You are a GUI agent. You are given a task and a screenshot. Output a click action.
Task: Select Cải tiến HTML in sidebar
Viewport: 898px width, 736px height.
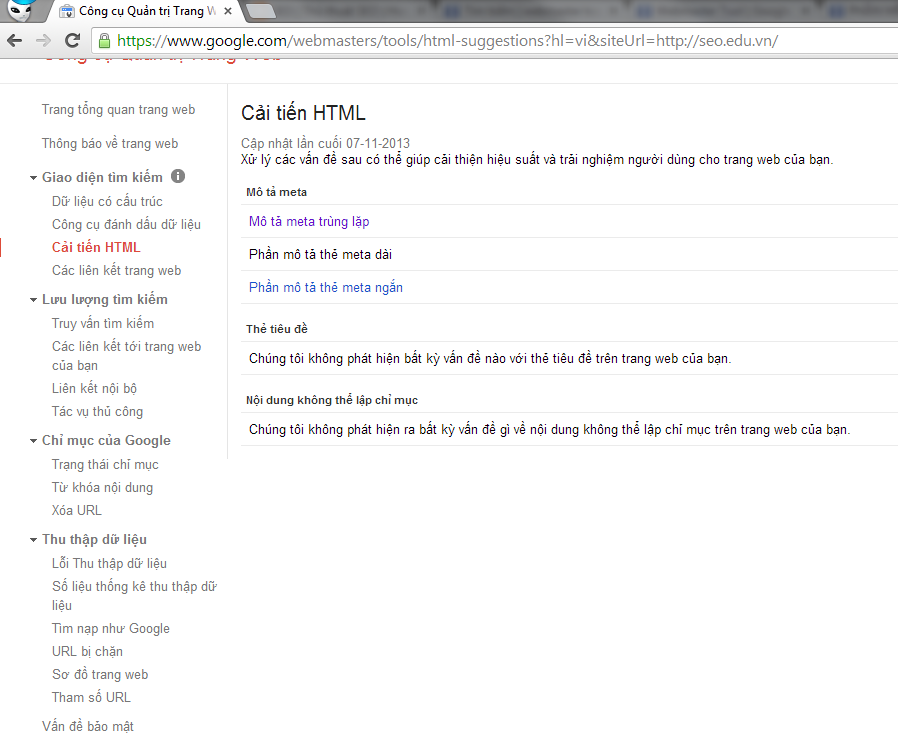(96, 247)
